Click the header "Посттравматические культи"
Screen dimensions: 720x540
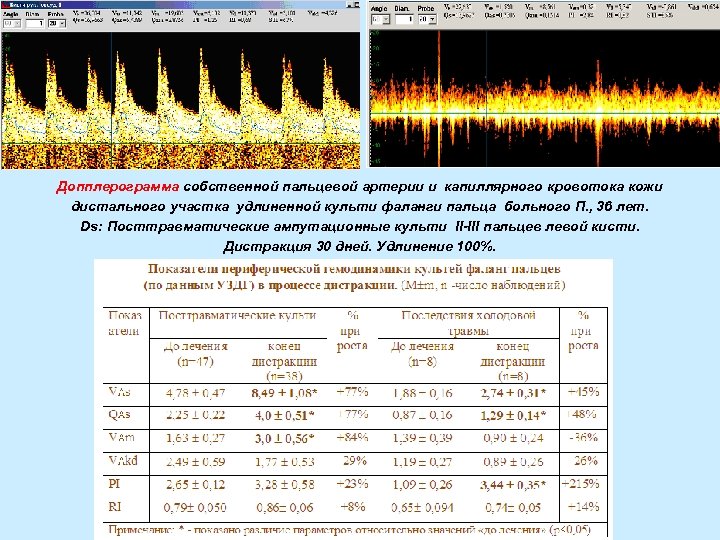(237, 315)
